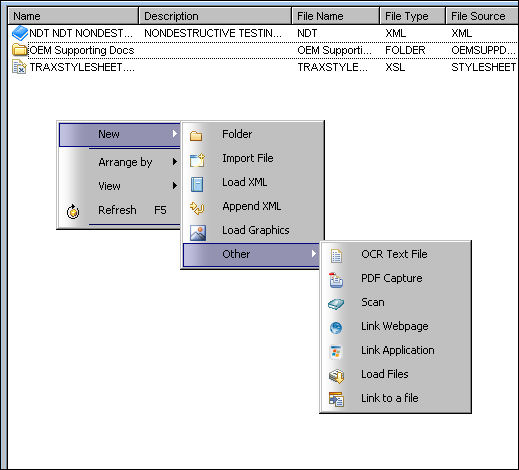Select the NDT NDT NONDEST... row name
The height and width of the screenshot is (470, 519).
(x=81, y=33)
